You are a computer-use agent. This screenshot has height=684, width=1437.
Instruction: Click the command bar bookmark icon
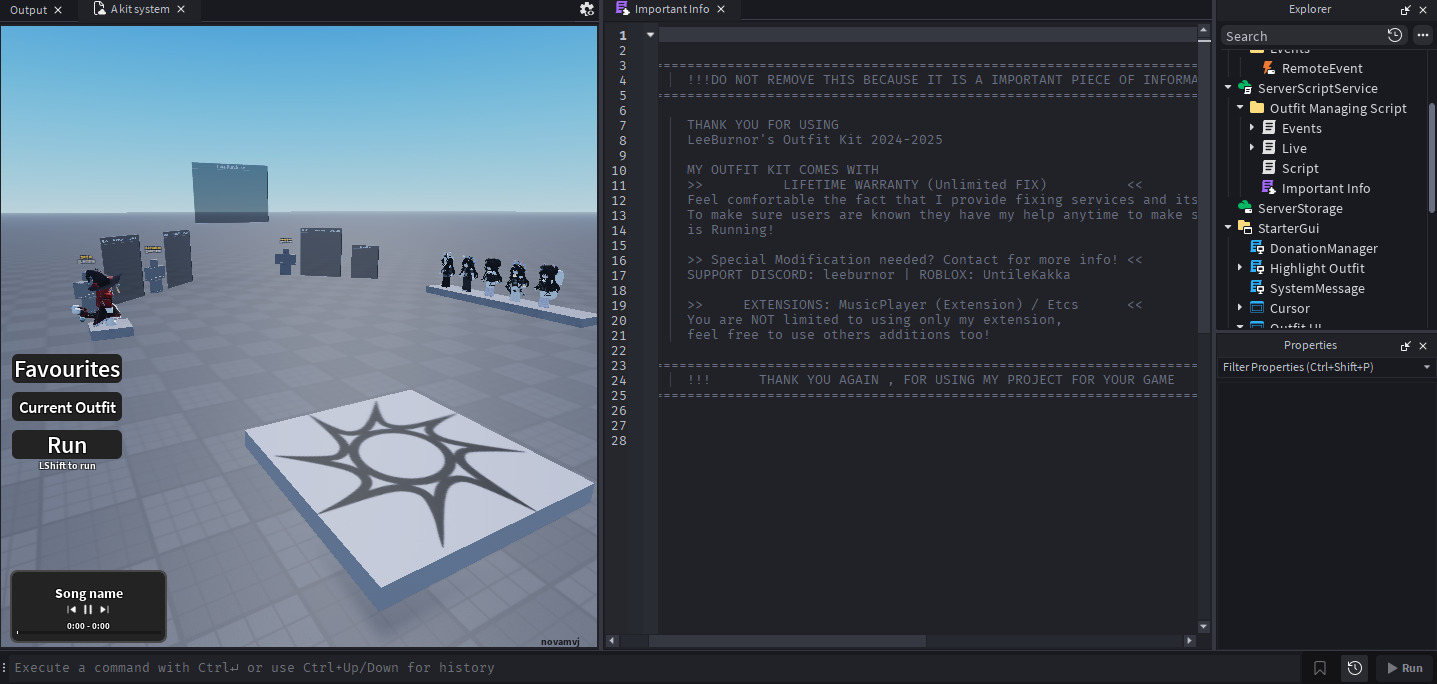(x=1320, y=668)
